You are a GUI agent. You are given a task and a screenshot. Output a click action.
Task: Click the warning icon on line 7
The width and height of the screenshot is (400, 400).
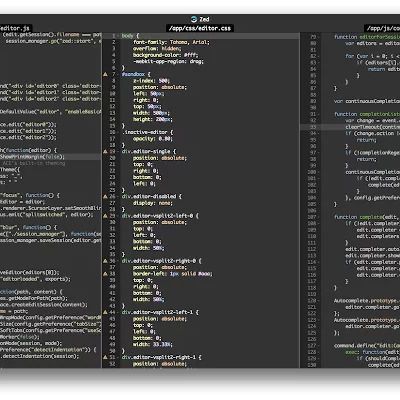[x=105, y=74]
